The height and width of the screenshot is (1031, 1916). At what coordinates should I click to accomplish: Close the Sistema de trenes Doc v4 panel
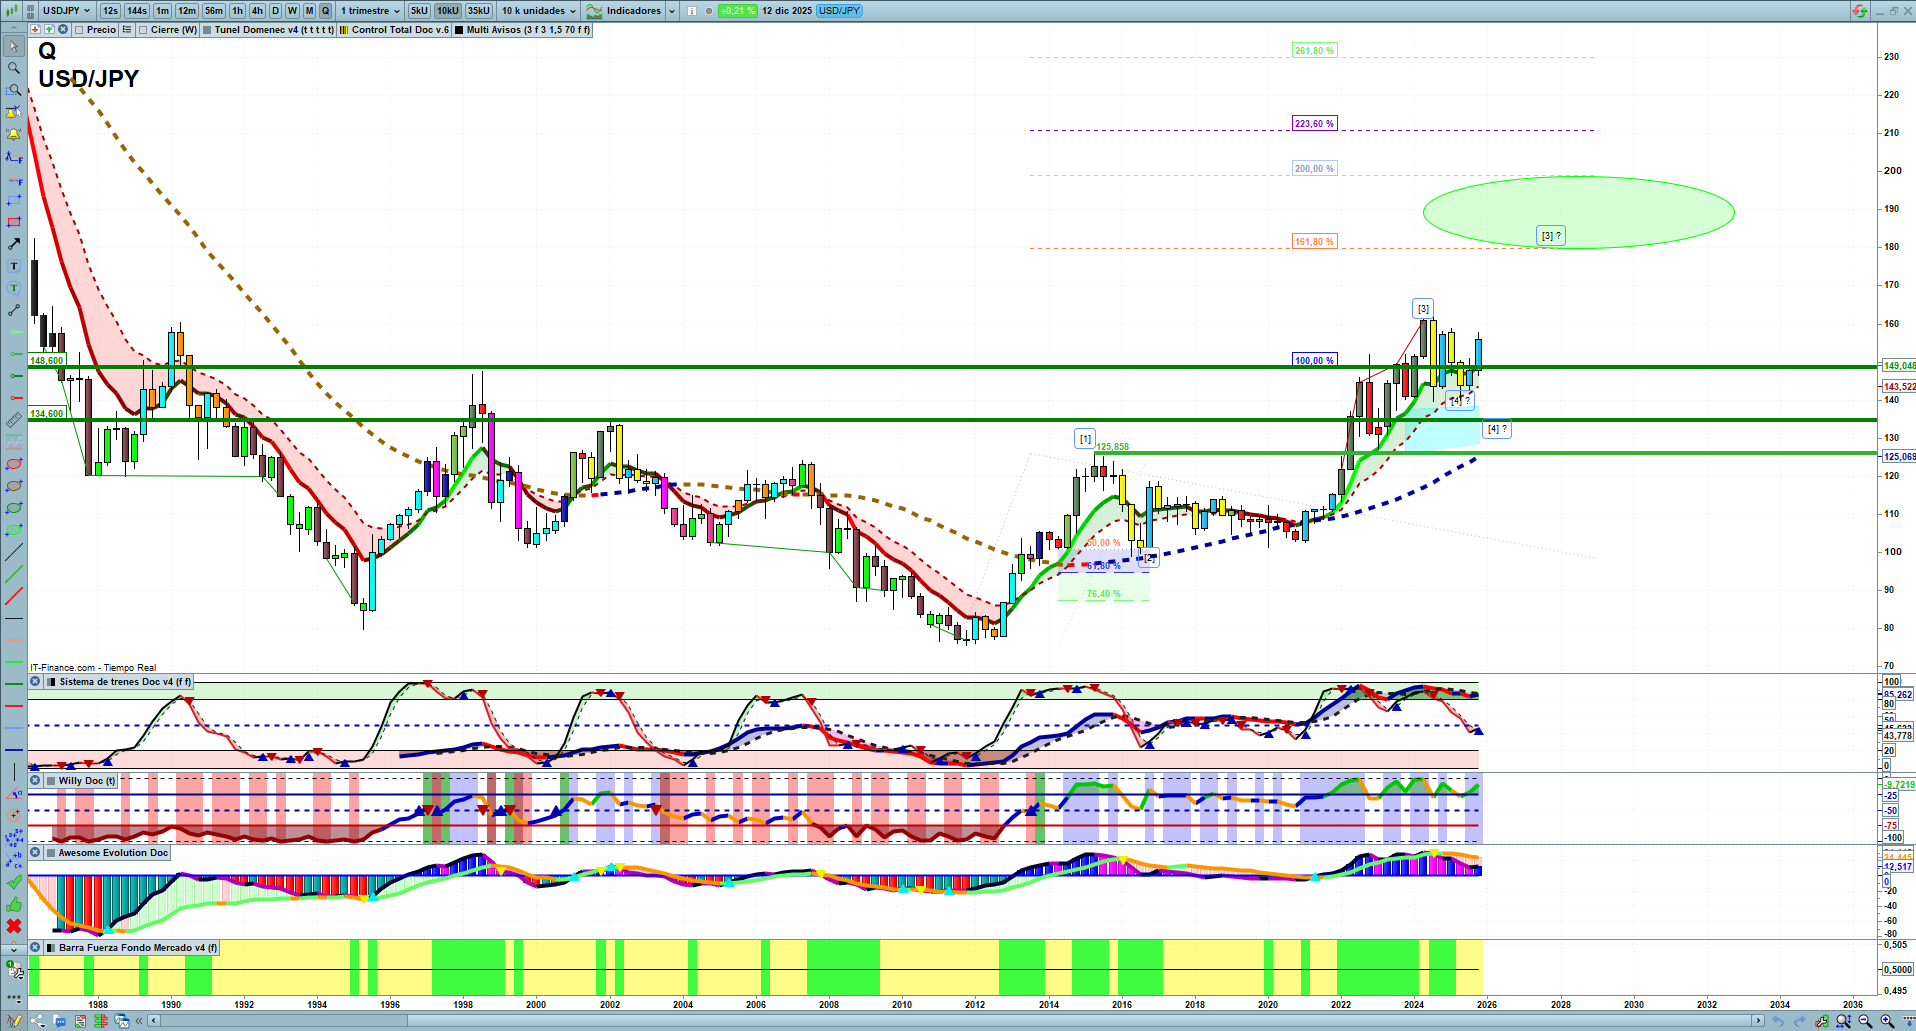[x=35, y=682]
